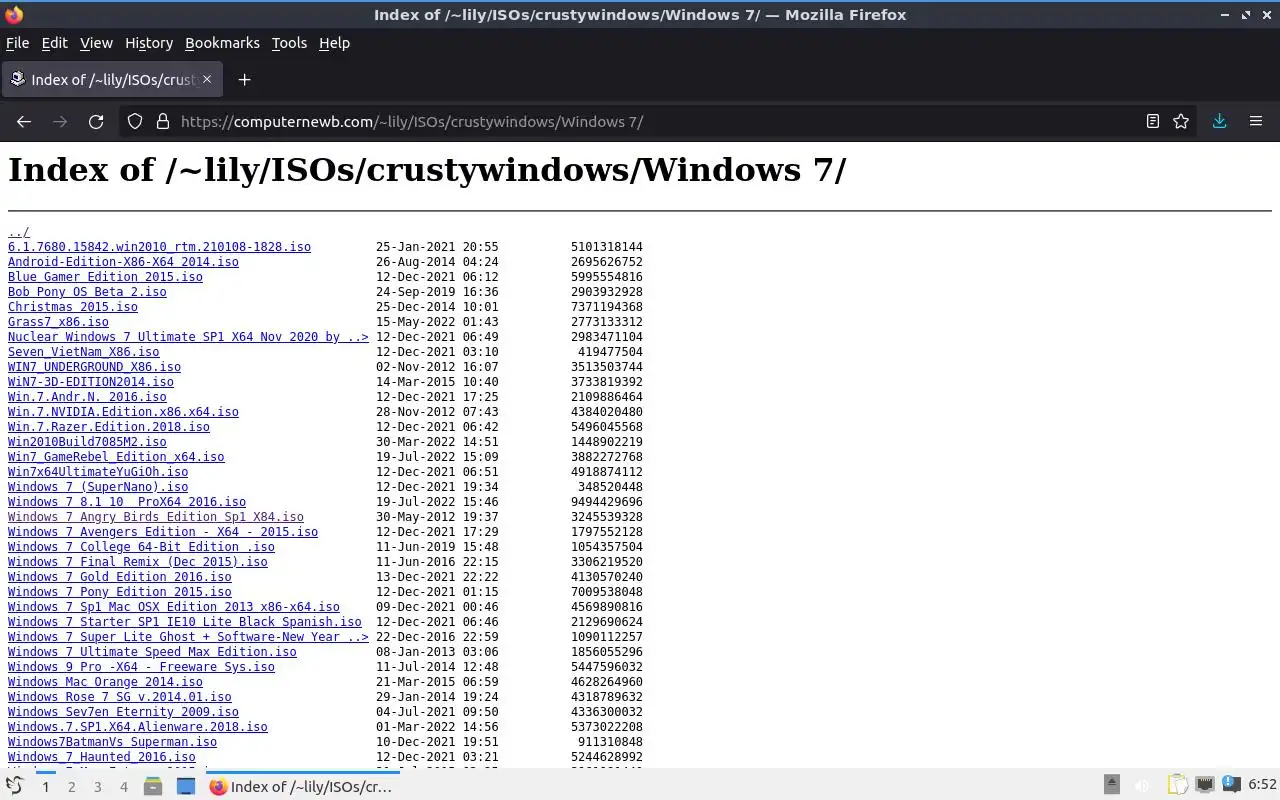Open Android-Edition-X86-X64_2014.iso link
This screenshot has height=800, width=1280.
(x=123, y=262)
